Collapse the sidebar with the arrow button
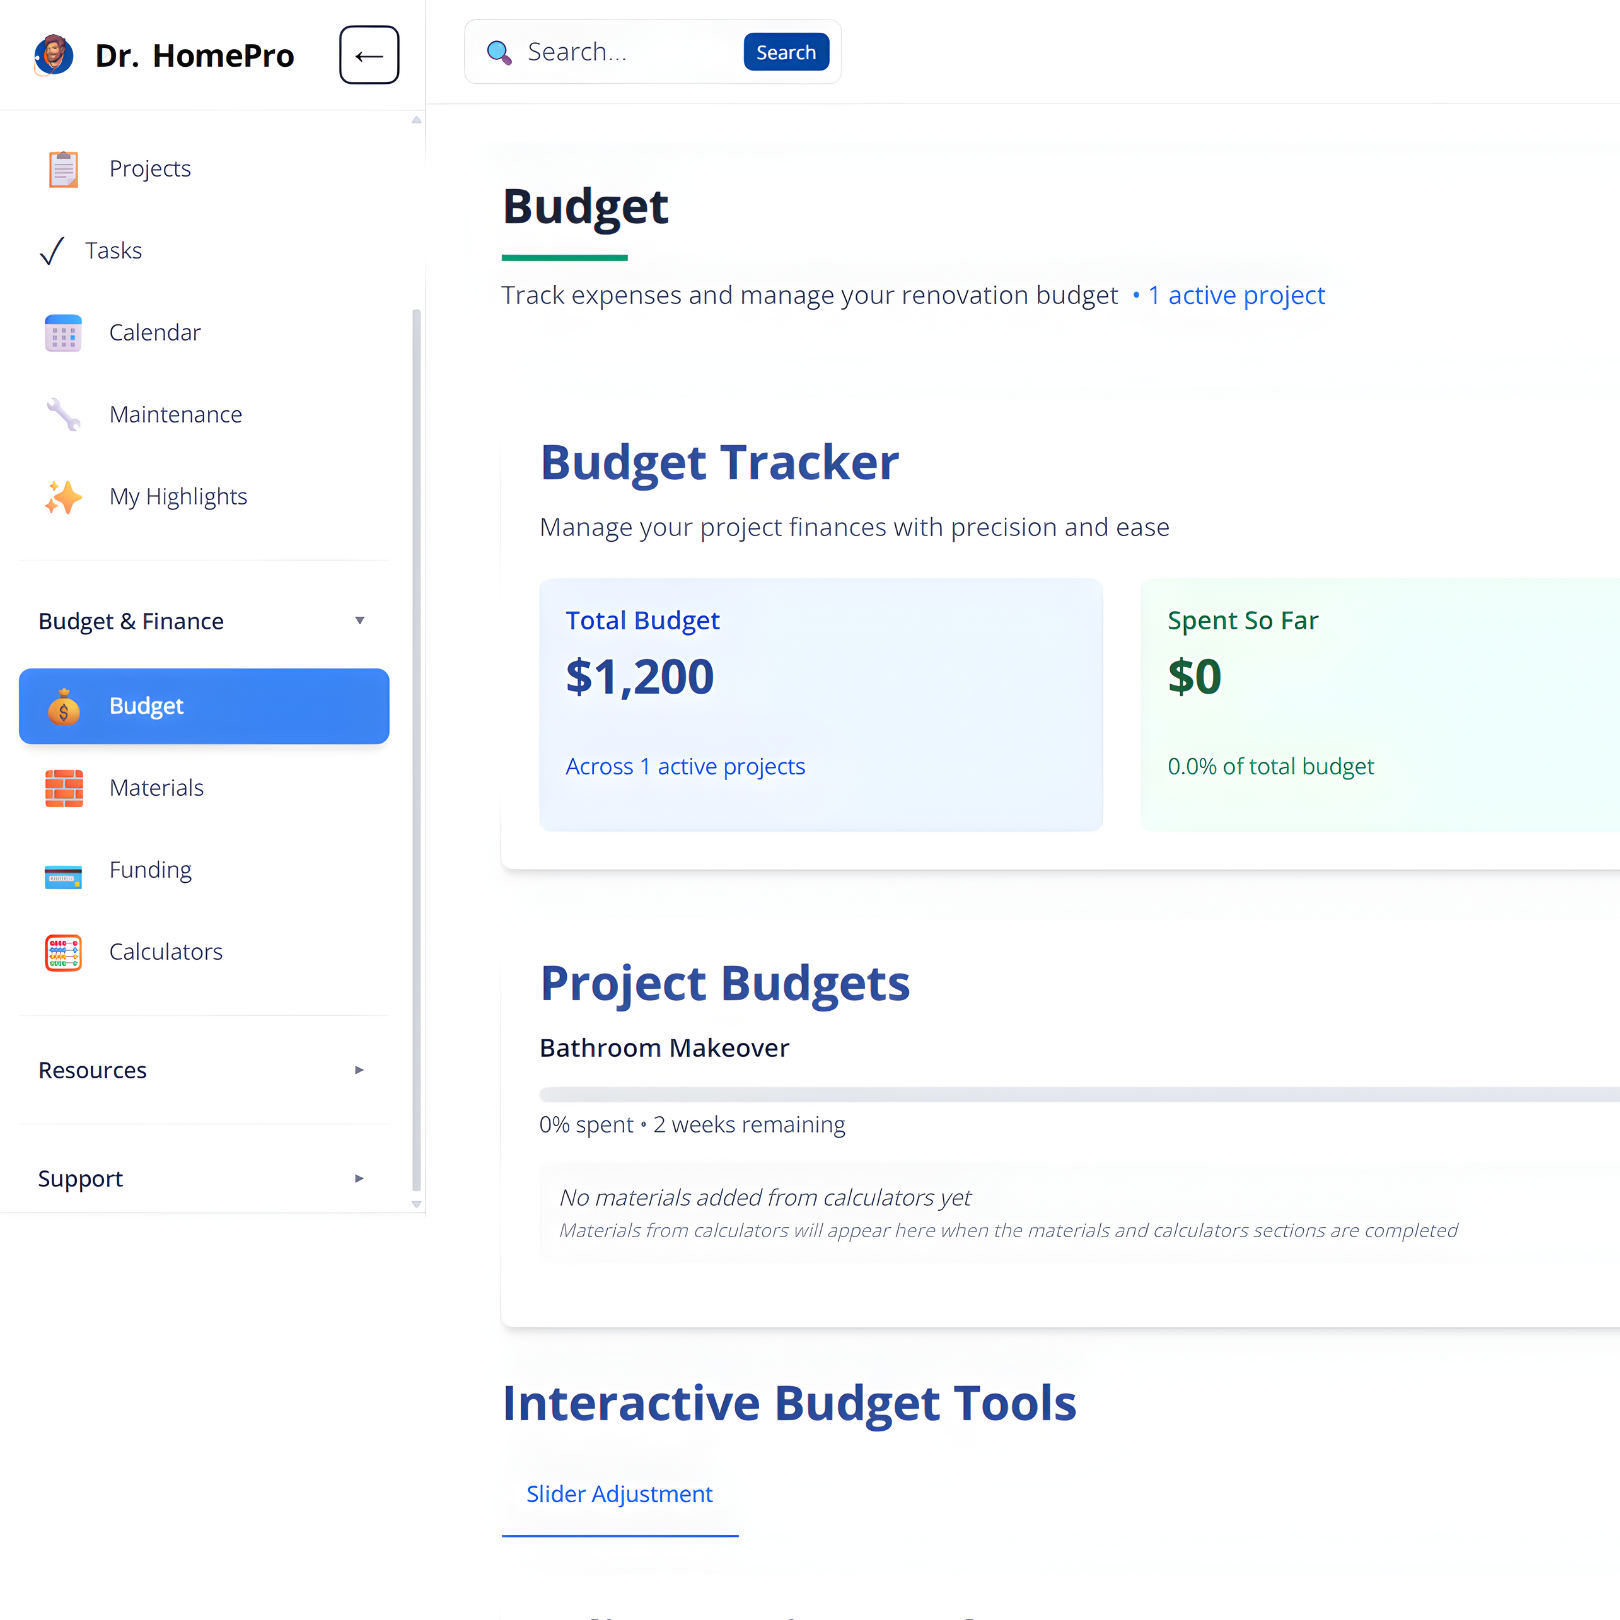This screenshot has height=1620, width=1620. [369, 55]
